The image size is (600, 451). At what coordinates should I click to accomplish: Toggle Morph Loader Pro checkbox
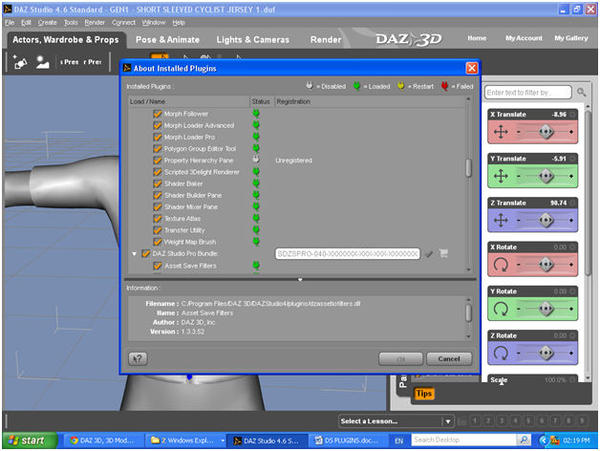157,137
